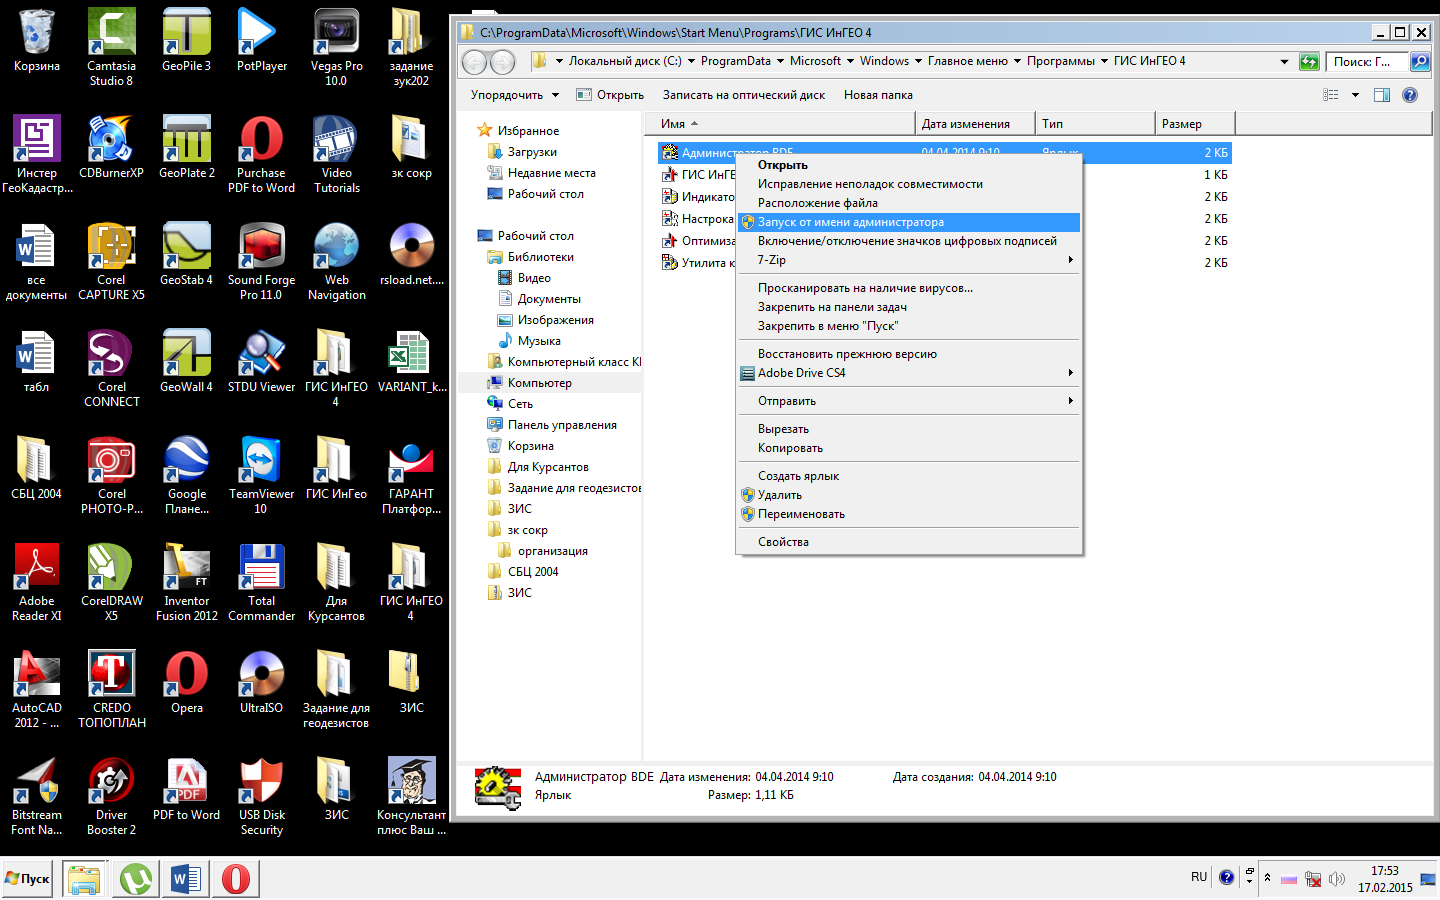Expand the Отправить submenu

[1070, 401]
